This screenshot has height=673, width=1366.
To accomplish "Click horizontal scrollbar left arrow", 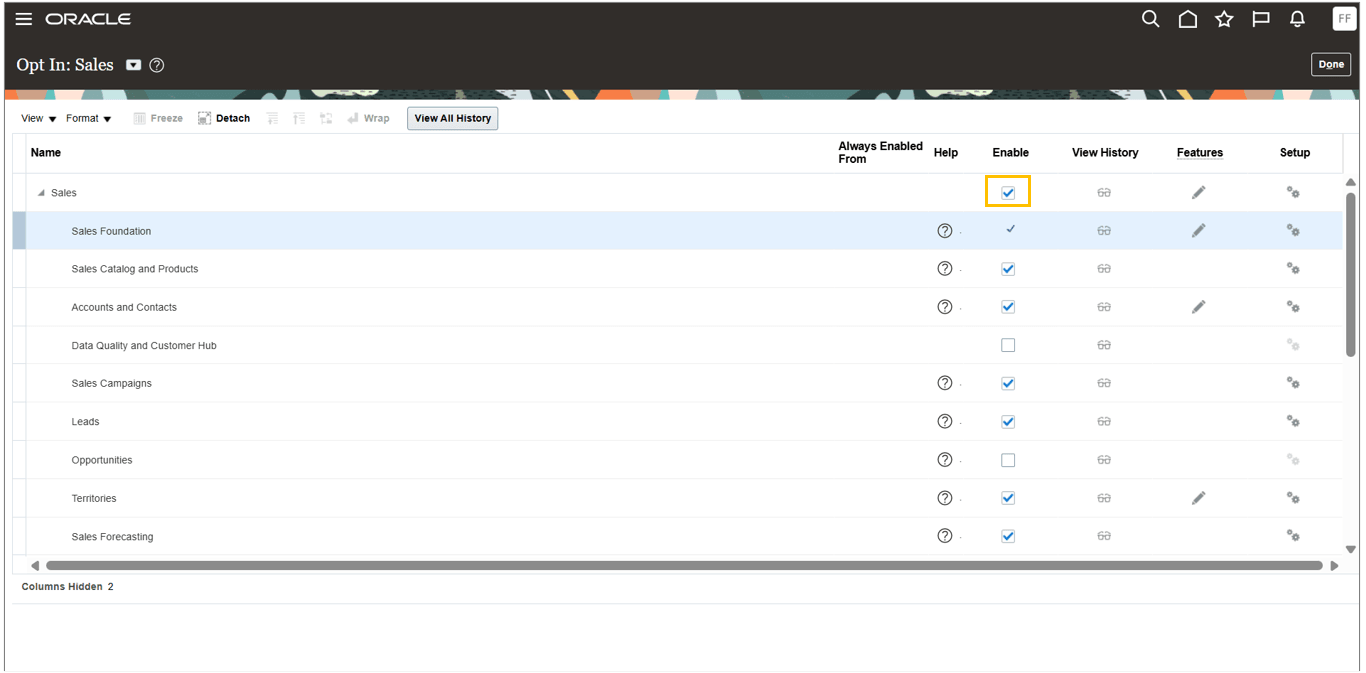I will [35, 565].
